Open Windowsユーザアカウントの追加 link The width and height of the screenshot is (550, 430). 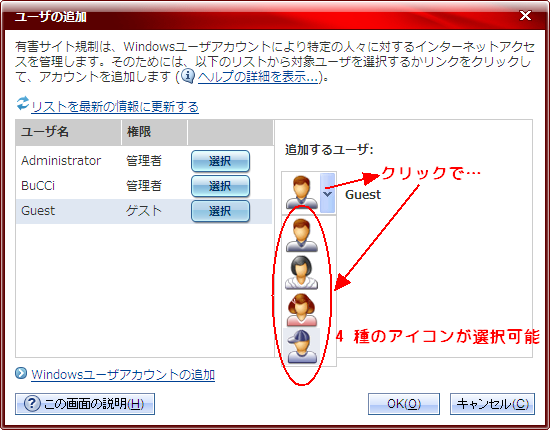123,375
